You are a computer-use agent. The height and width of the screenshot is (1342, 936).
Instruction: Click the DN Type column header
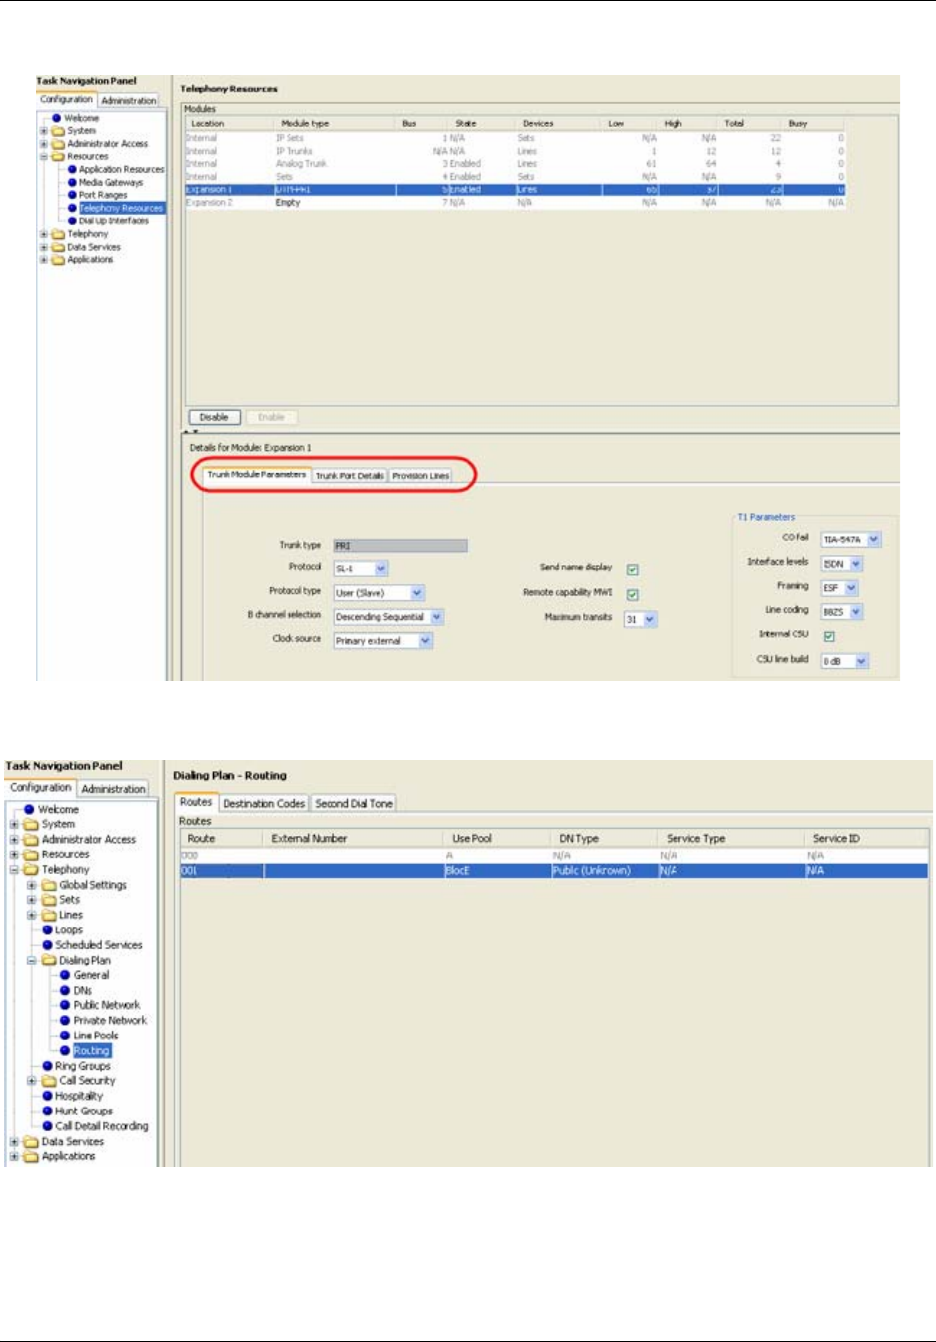(604, 838)
